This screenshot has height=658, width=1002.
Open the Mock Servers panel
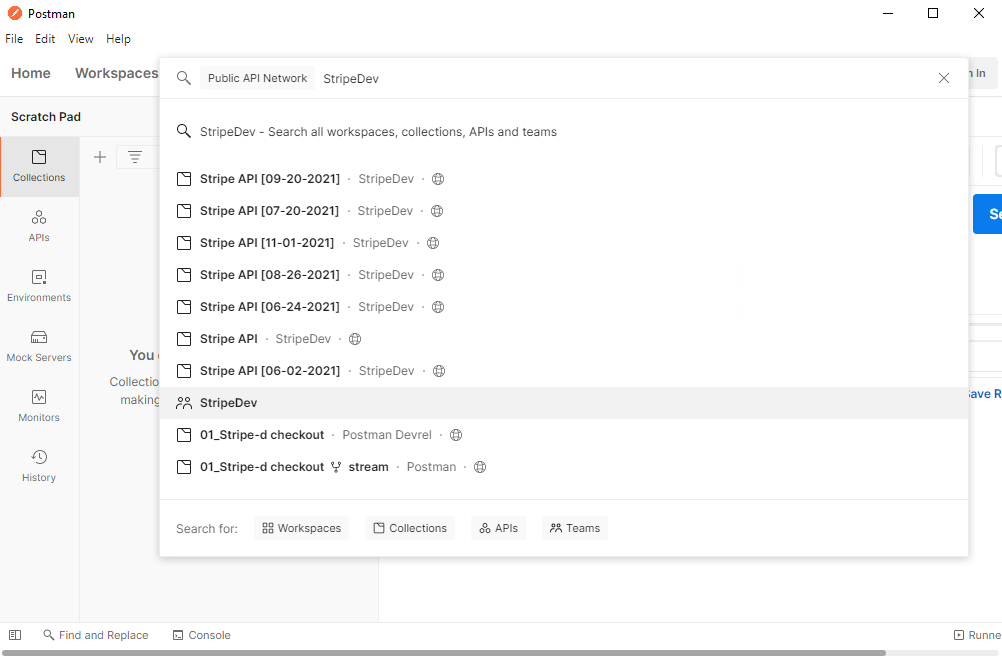click(x=38, y=346)
